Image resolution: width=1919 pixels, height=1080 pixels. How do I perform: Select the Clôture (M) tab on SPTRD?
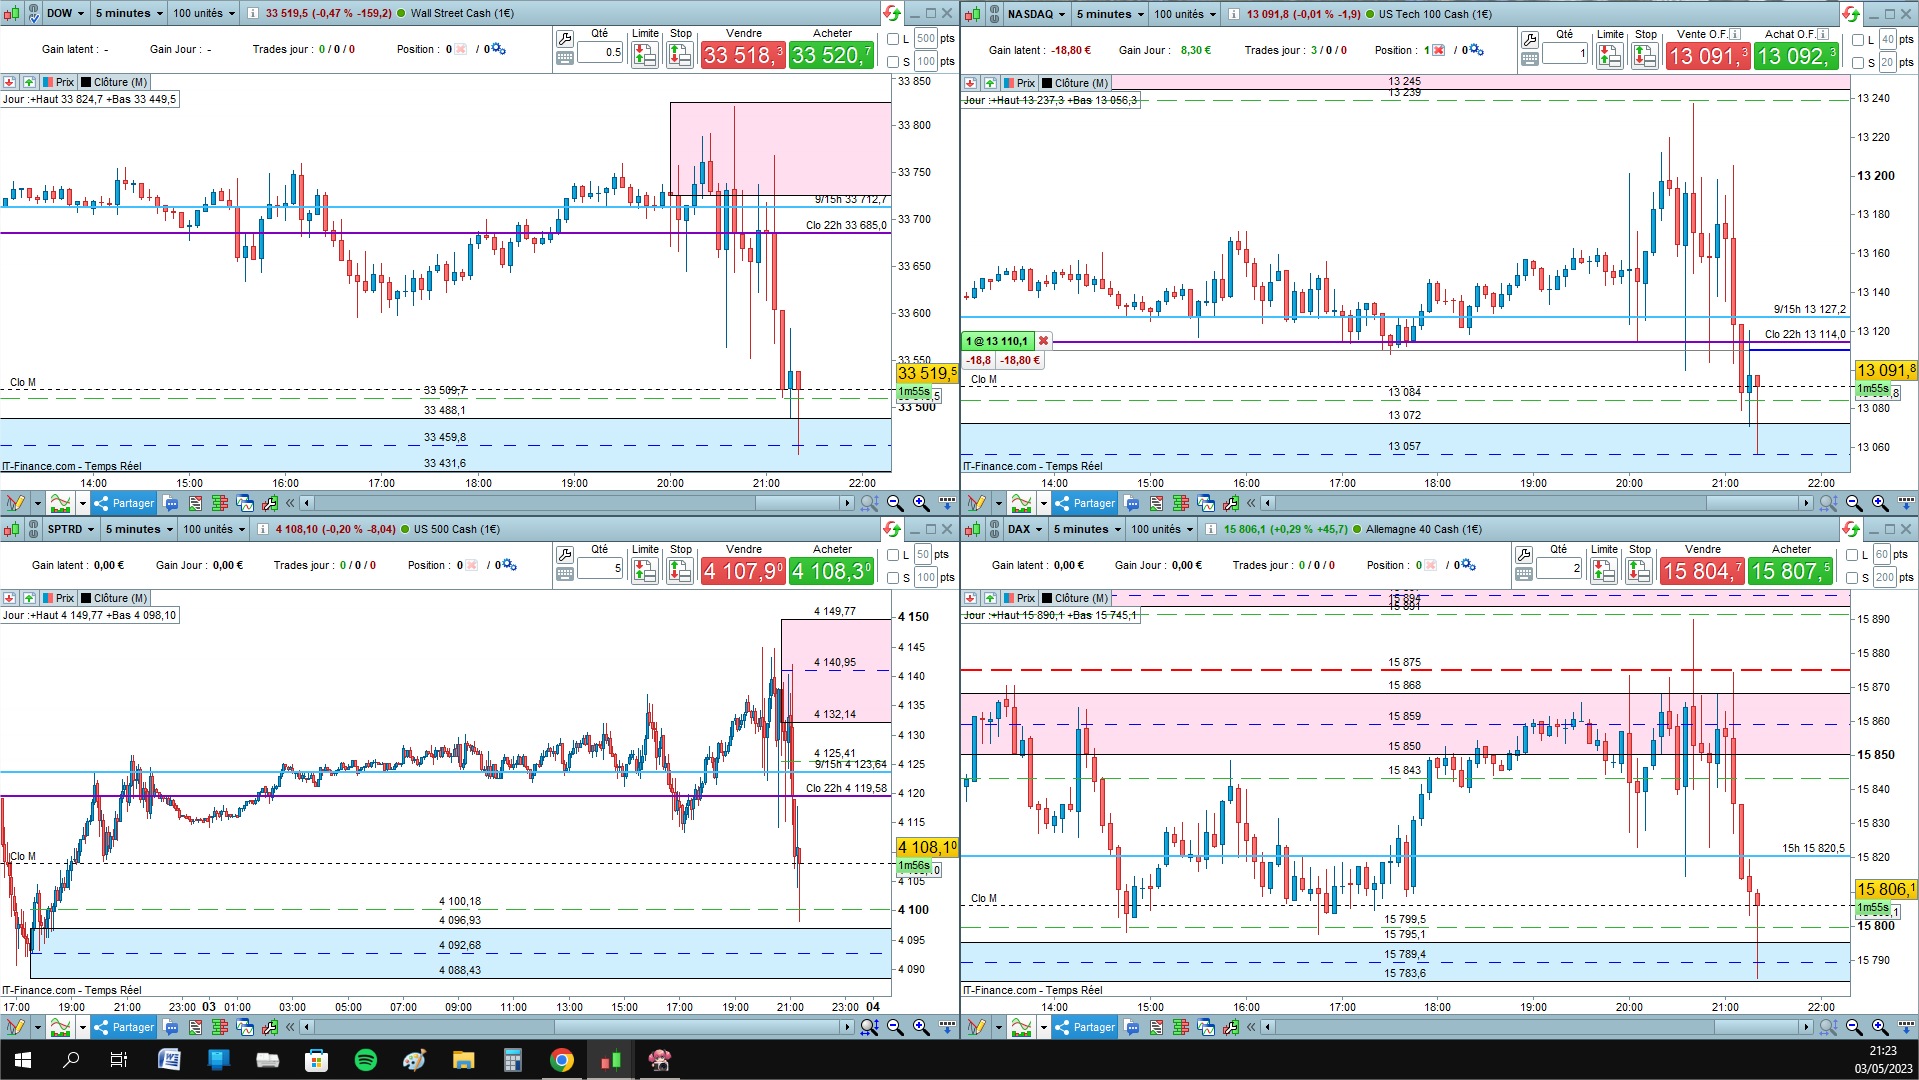tap(114, 598)
